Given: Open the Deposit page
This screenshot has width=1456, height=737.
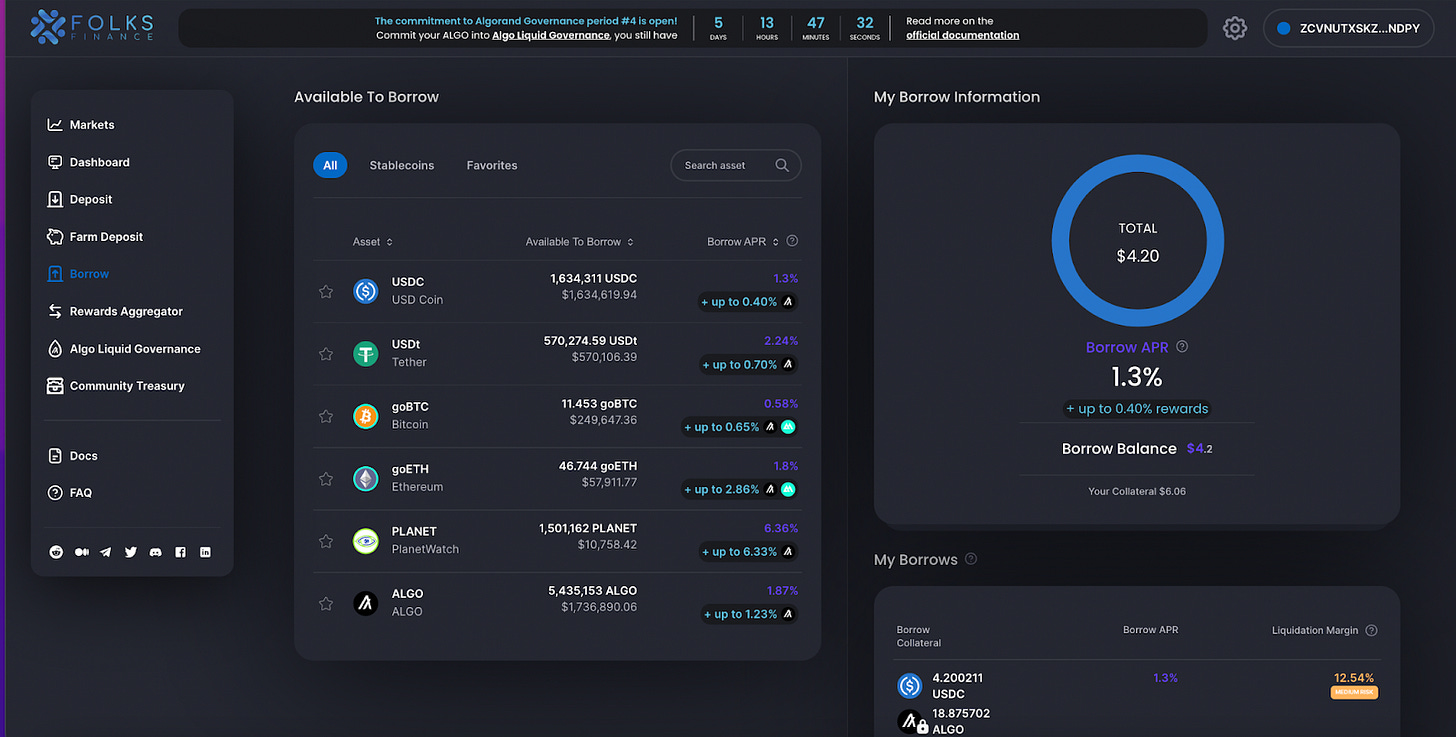Looking at the screenshot, I should tap(80, 199).
